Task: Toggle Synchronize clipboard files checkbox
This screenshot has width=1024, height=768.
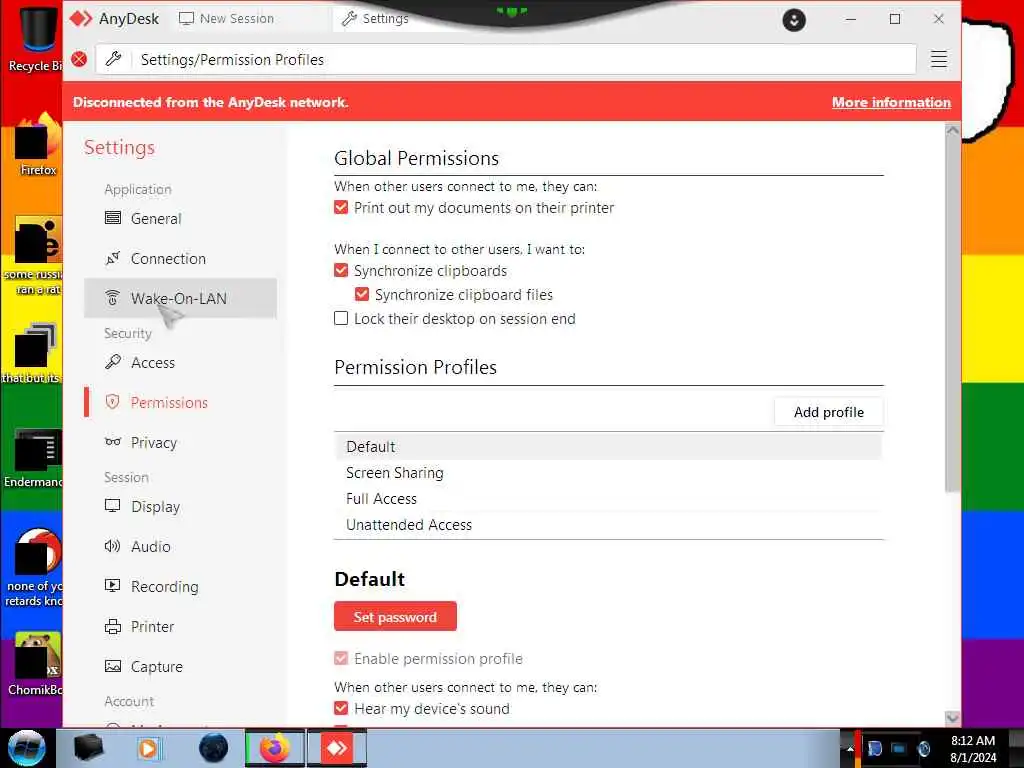Action: point(362,295)
